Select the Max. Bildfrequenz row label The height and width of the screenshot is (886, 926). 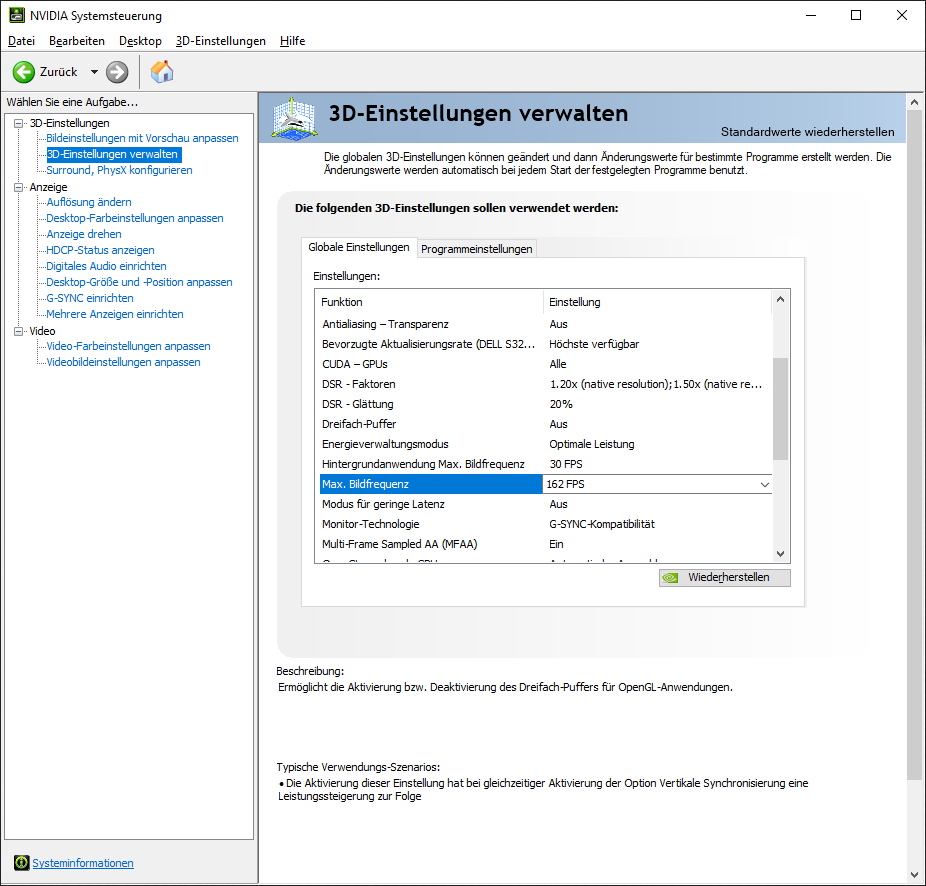click(431, 484)
